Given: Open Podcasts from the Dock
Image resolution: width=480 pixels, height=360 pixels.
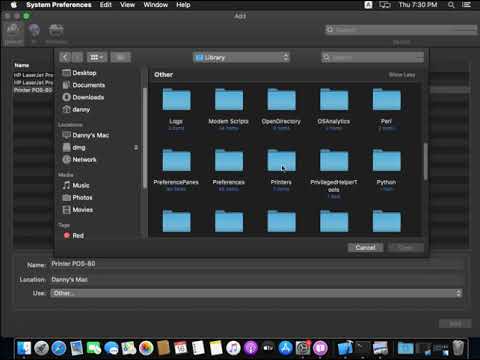Looking at the screenshot, I should coord(251,348).
